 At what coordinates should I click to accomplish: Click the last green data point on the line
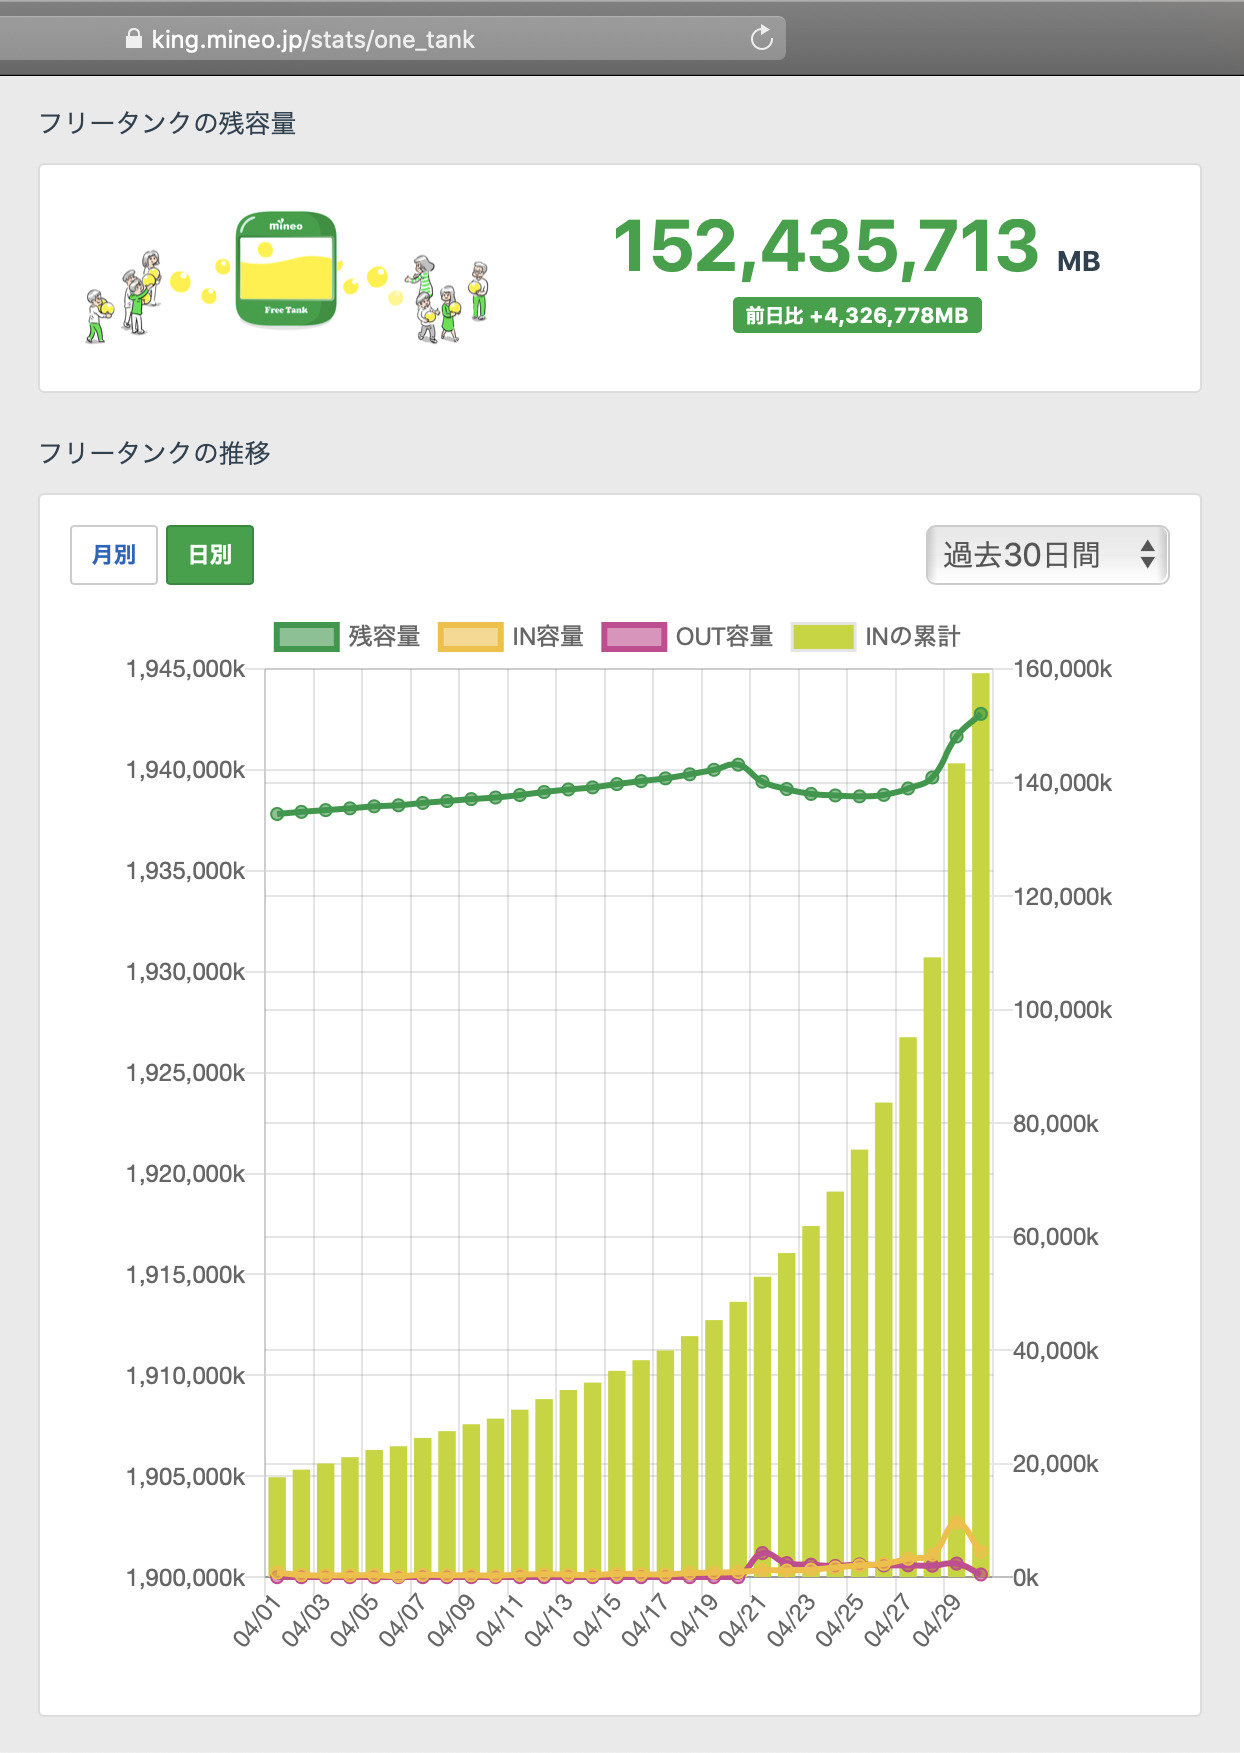981,714
